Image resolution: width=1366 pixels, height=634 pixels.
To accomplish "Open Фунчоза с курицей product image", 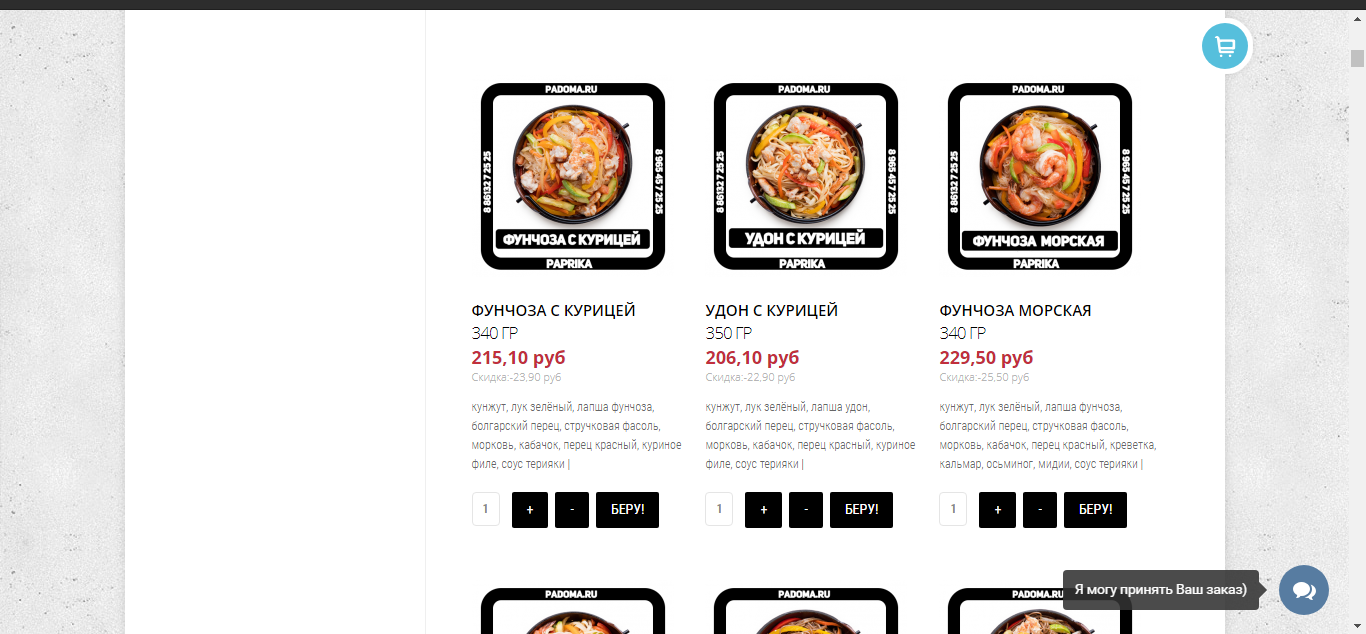I will tap(573, 177).
